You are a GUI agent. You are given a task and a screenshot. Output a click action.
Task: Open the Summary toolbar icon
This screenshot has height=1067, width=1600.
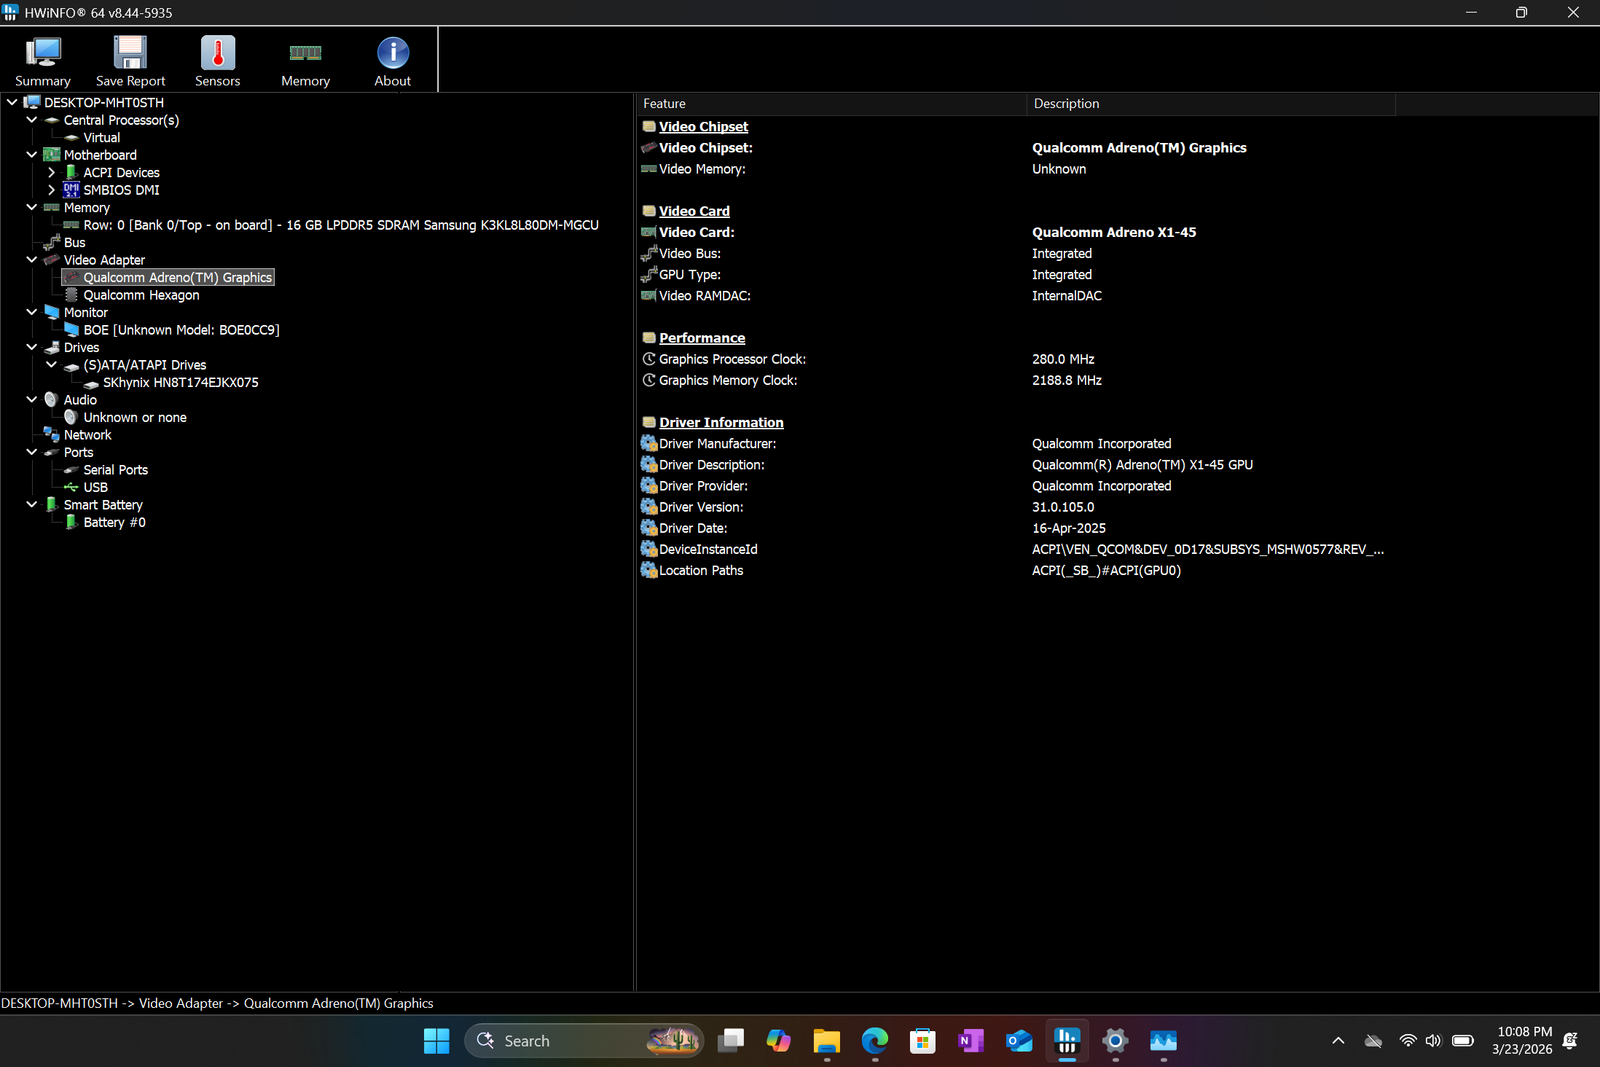[43, 62]
